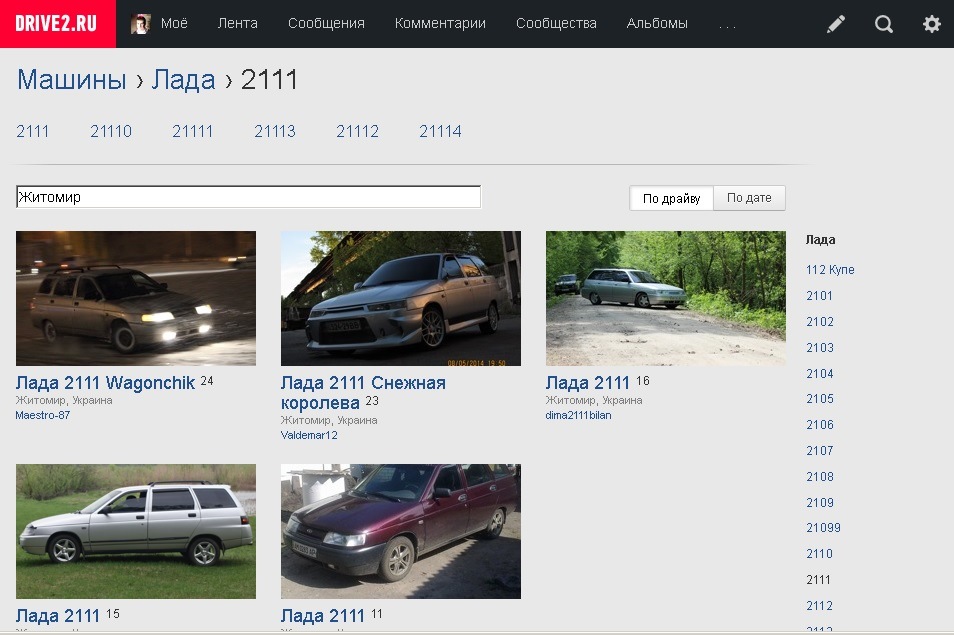This screenshot has width=954, height=635.
Task: Select model 2106 in the sidebar
Action: pyautogui.click(x=820, y=425)
